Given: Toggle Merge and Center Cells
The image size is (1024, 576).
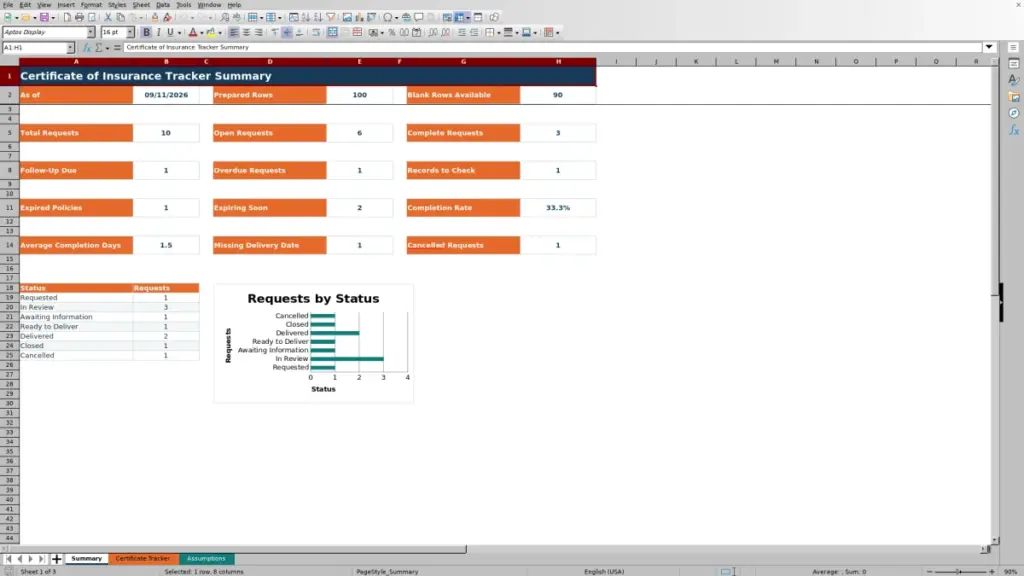Looking at the screenshot, I should [x=332, y=32].
